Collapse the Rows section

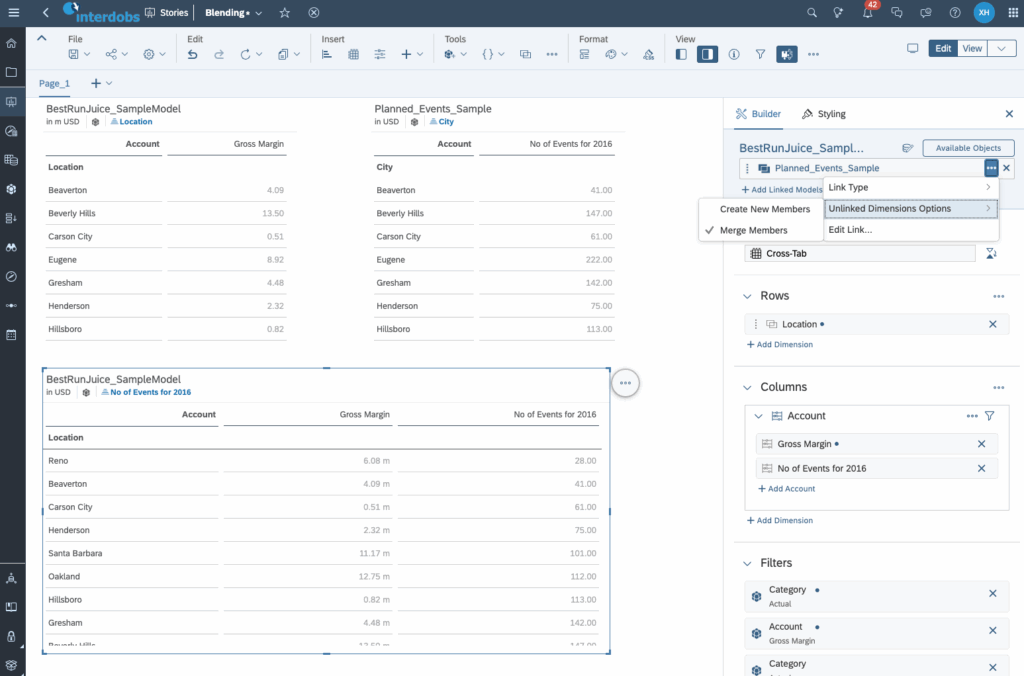tap(747, 296)
